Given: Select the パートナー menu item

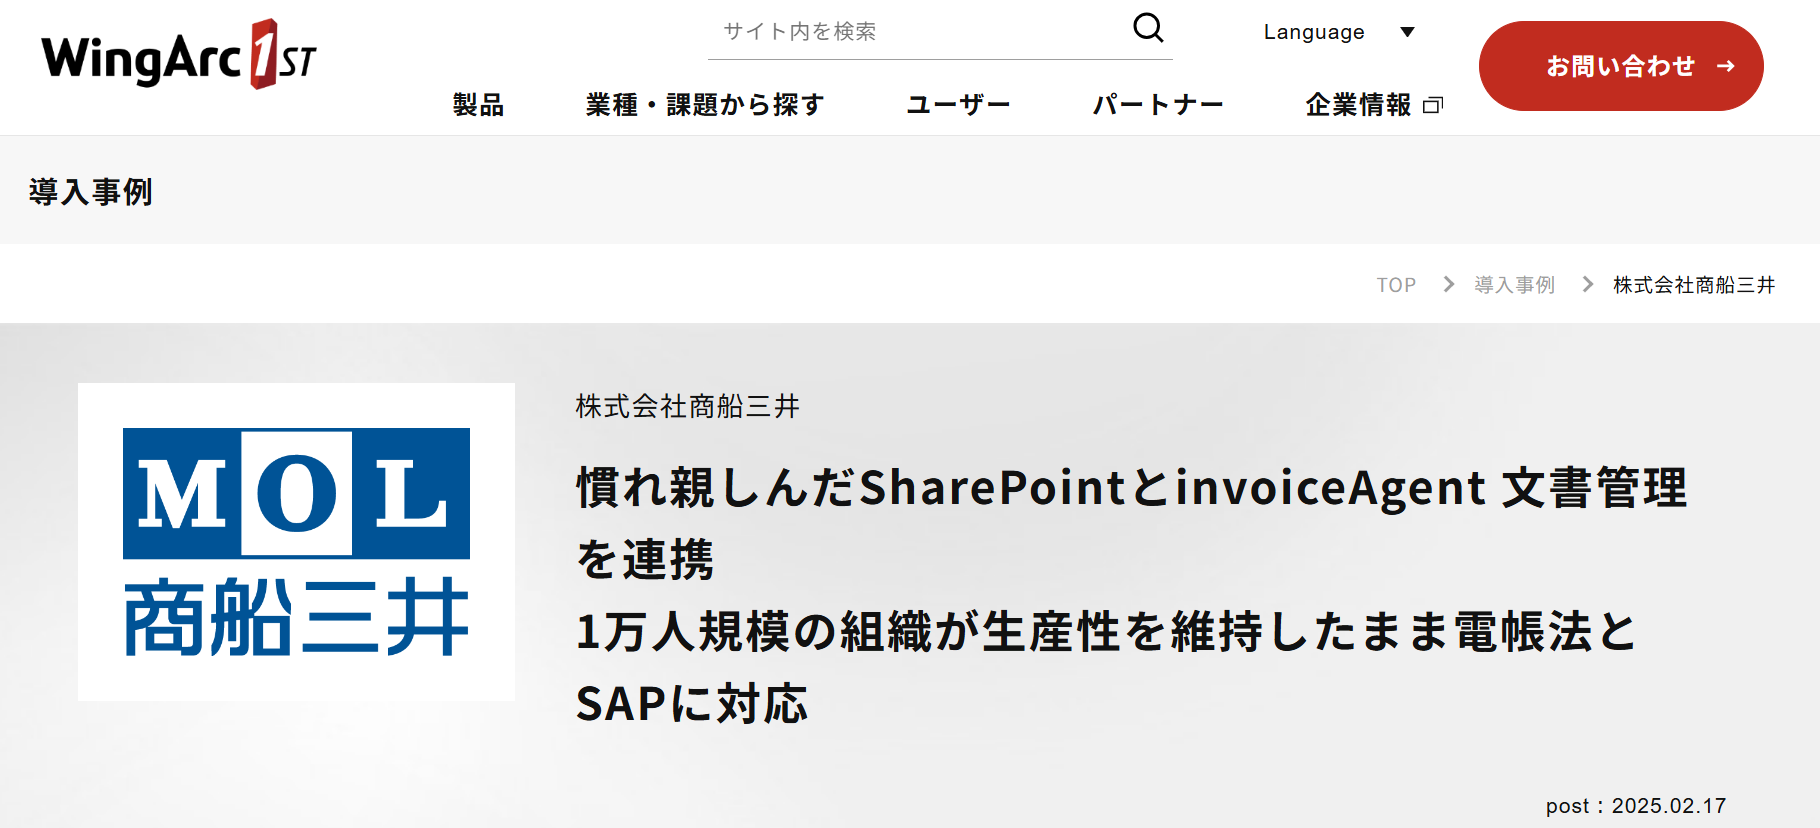Looking at the screenshot, I should pyautogui.click(x=1157, y=105).
